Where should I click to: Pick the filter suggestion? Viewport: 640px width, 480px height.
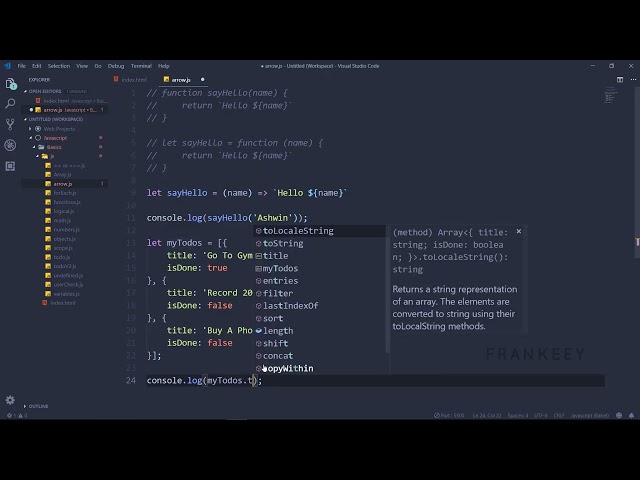[x=319, y=293]
